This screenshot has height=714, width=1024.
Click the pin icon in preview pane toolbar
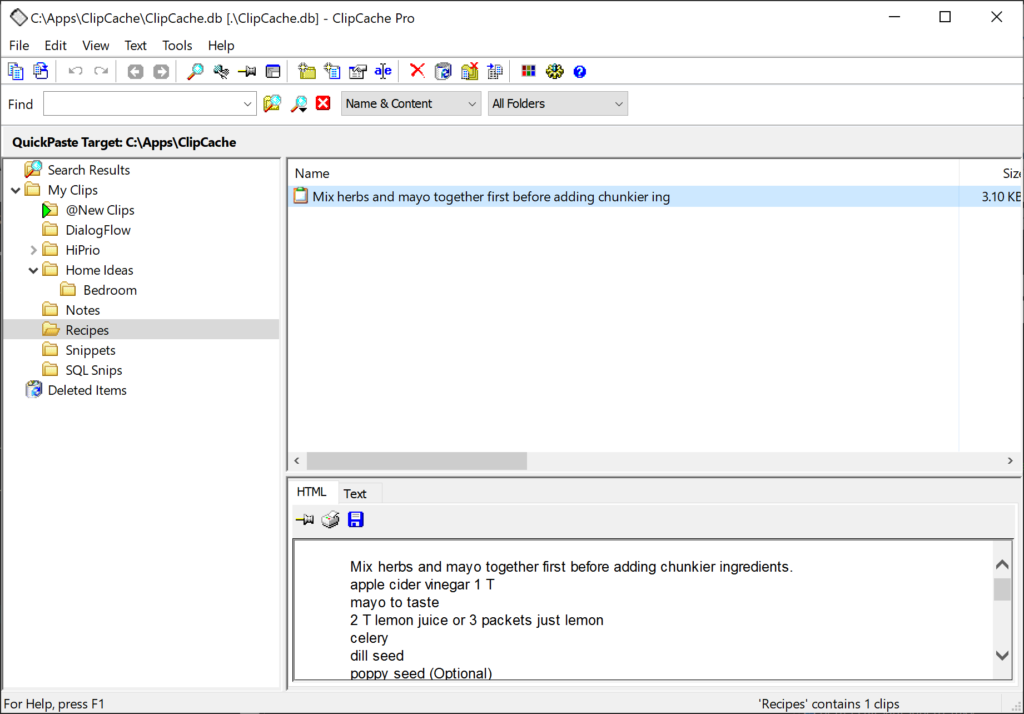click(304, 520)
